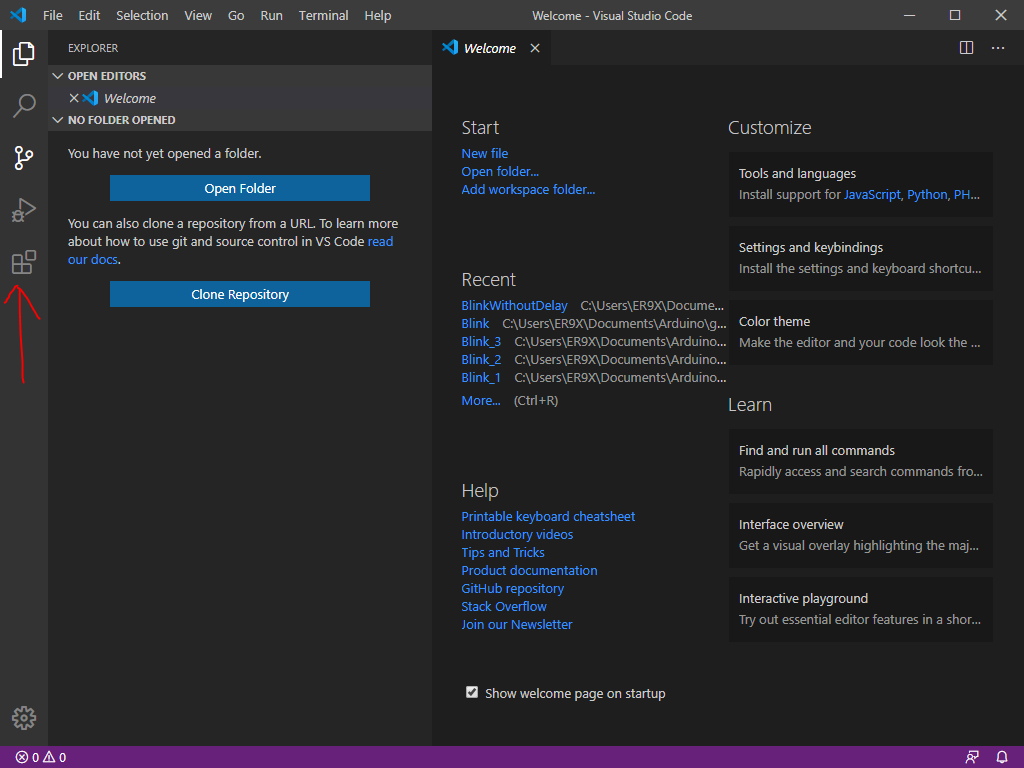Open the Tips and Tricks link
Screen dimensions: 1024x768
(503, 552)
